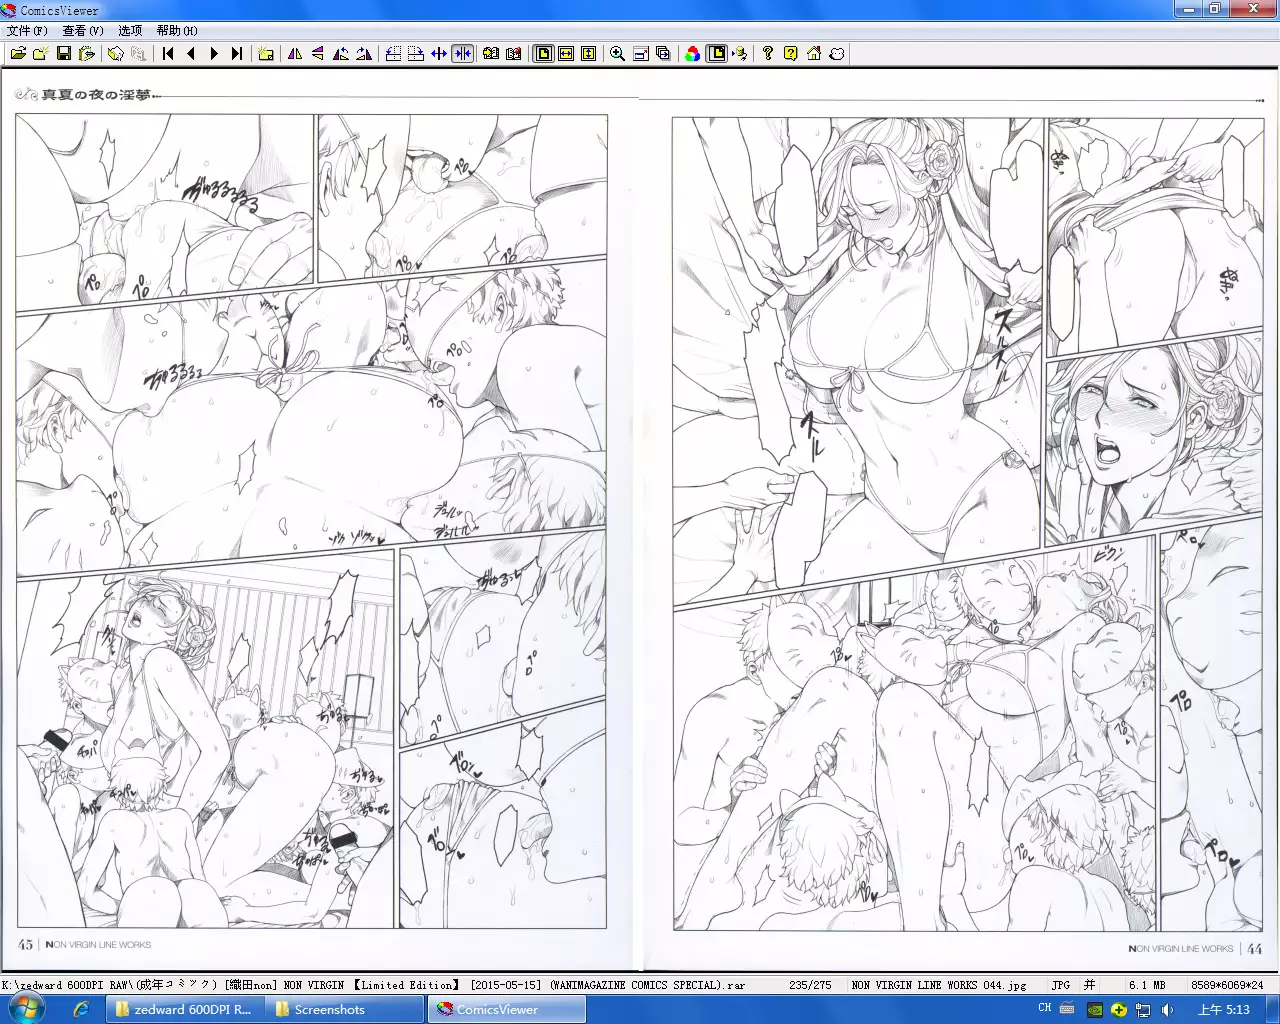Image resolution: width=1280 pixels, height=1024 pixels.
Task: Click the save floppy disk icon
Action: (x=64, y=54)
